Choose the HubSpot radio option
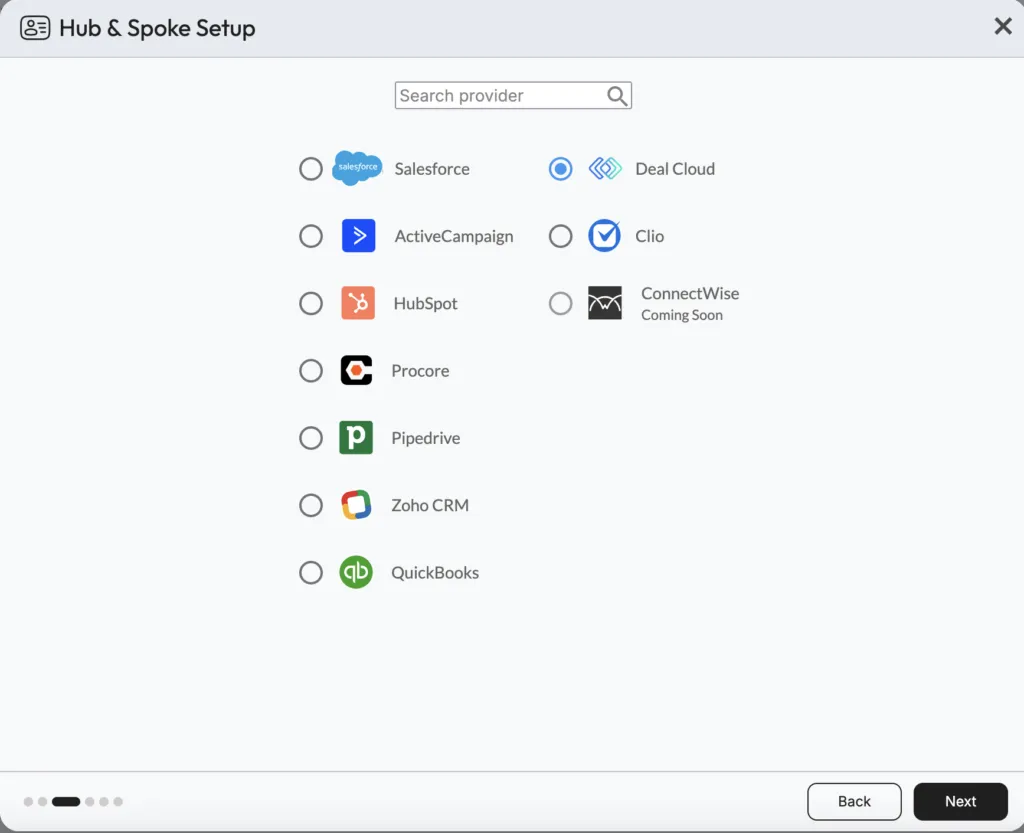The width and height of the screenshot is (1024, 833). pos(311,303)
